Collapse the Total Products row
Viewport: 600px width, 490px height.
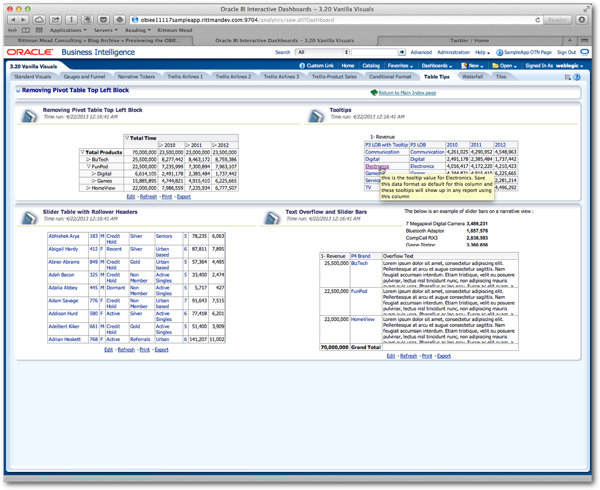click(82, 152)
